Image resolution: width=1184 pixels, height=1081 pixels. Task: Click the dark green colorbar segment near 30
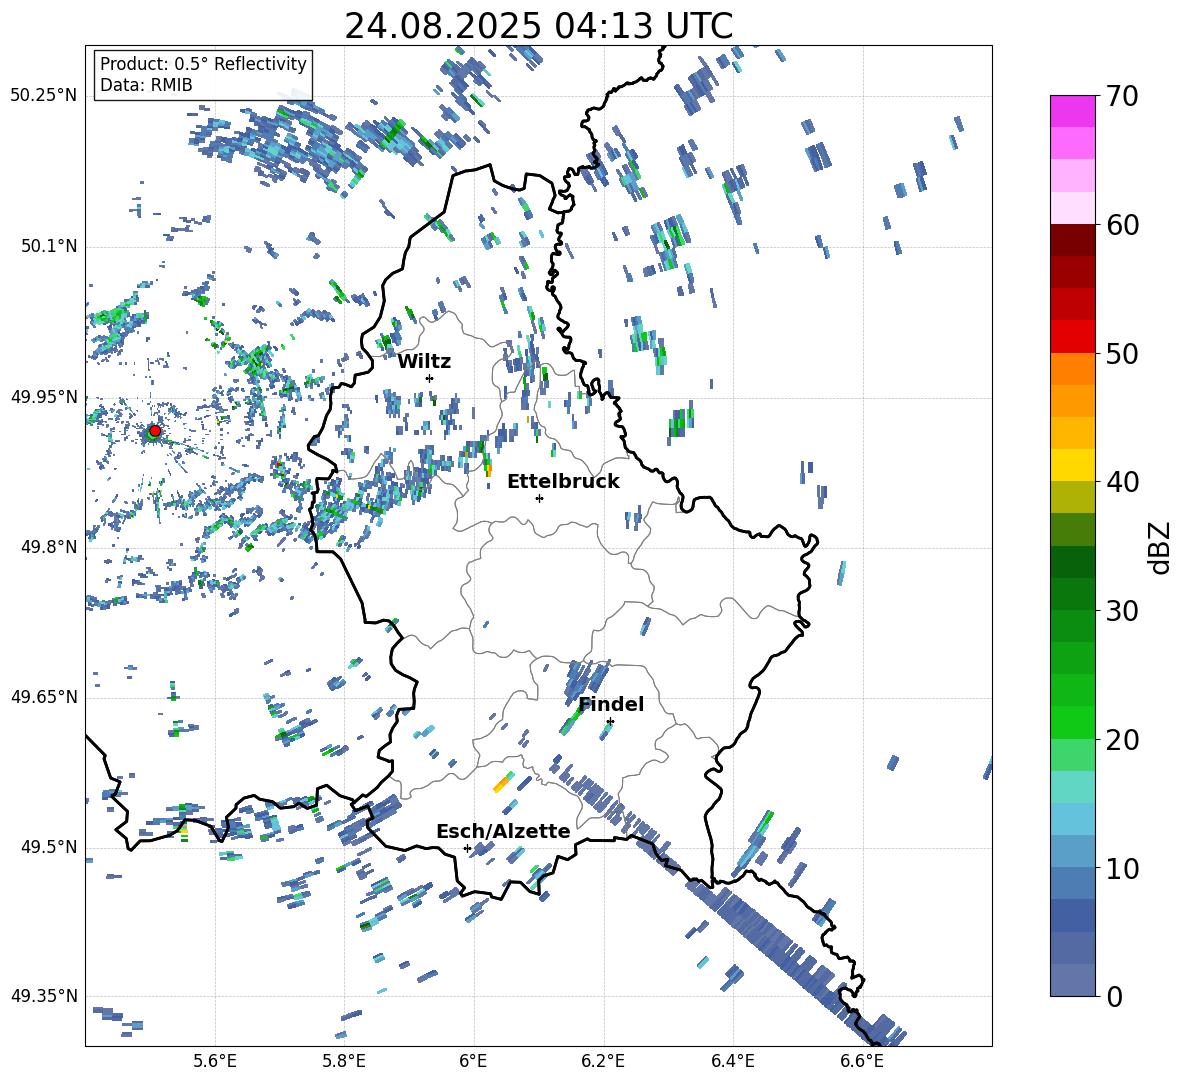click(1072, 593)
